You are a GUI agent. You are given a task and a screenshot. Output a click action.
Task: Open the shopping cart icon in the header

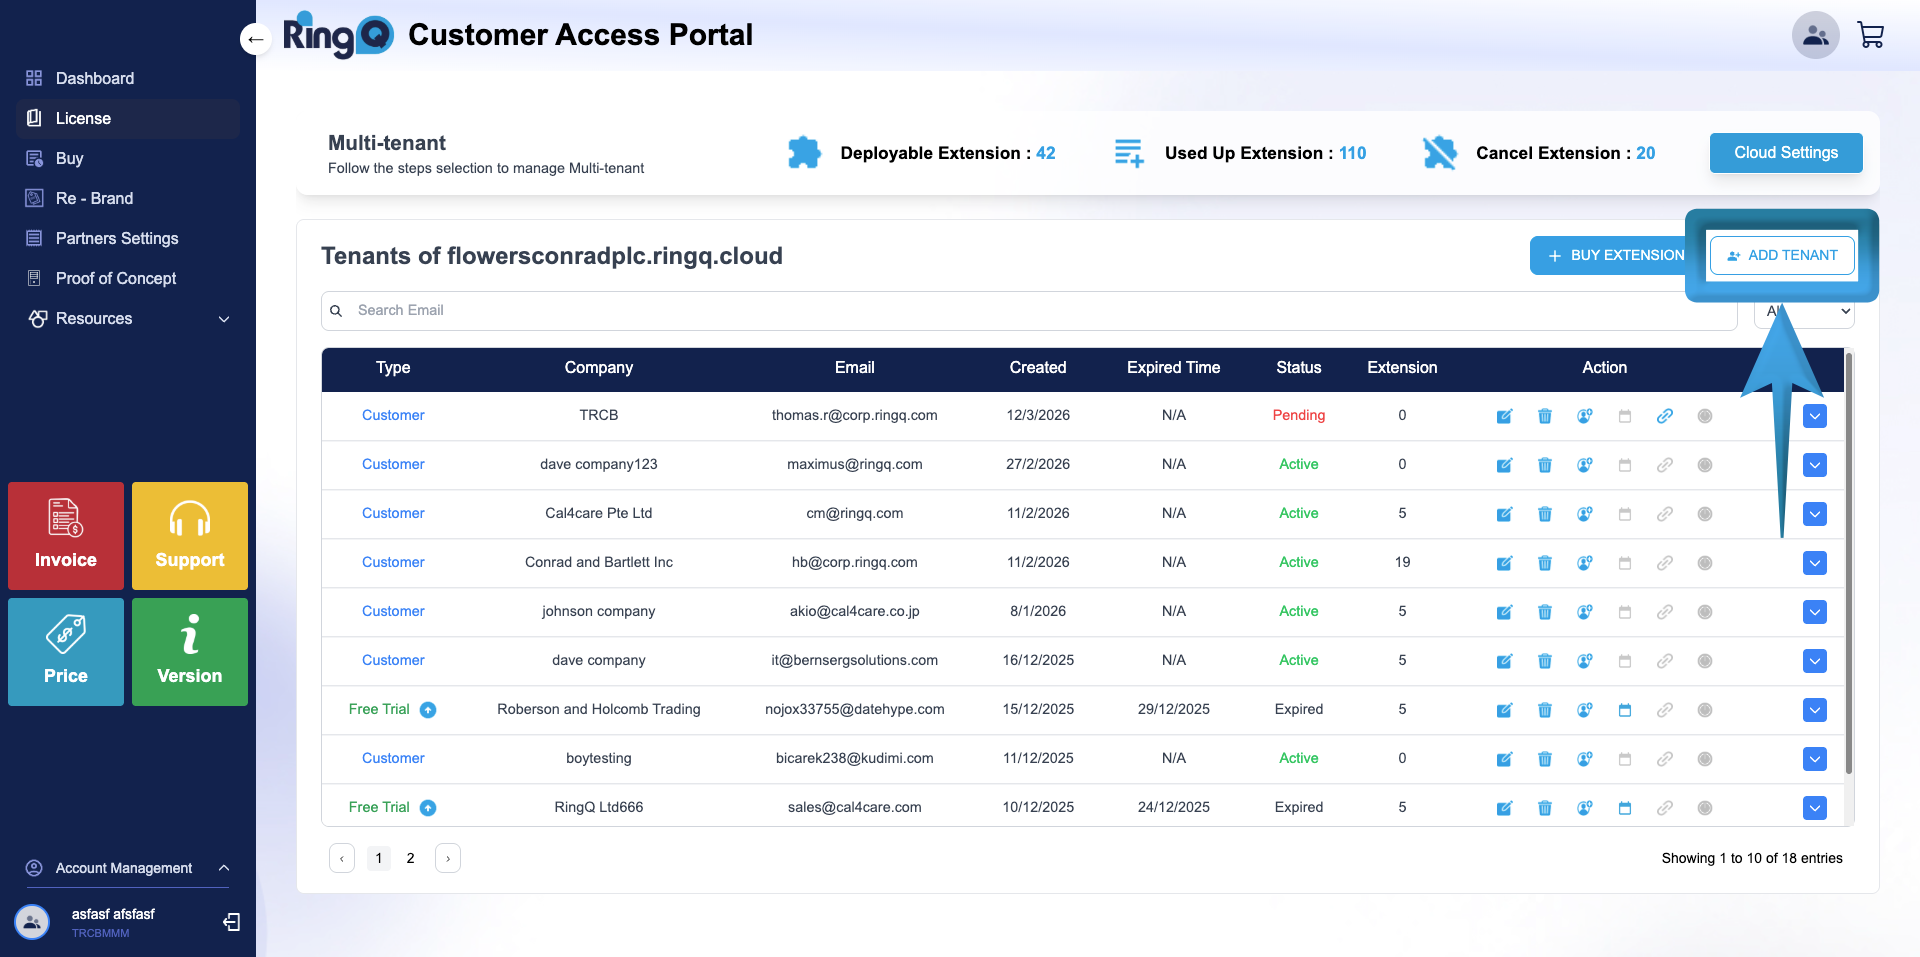click(x=1870, y=36)
